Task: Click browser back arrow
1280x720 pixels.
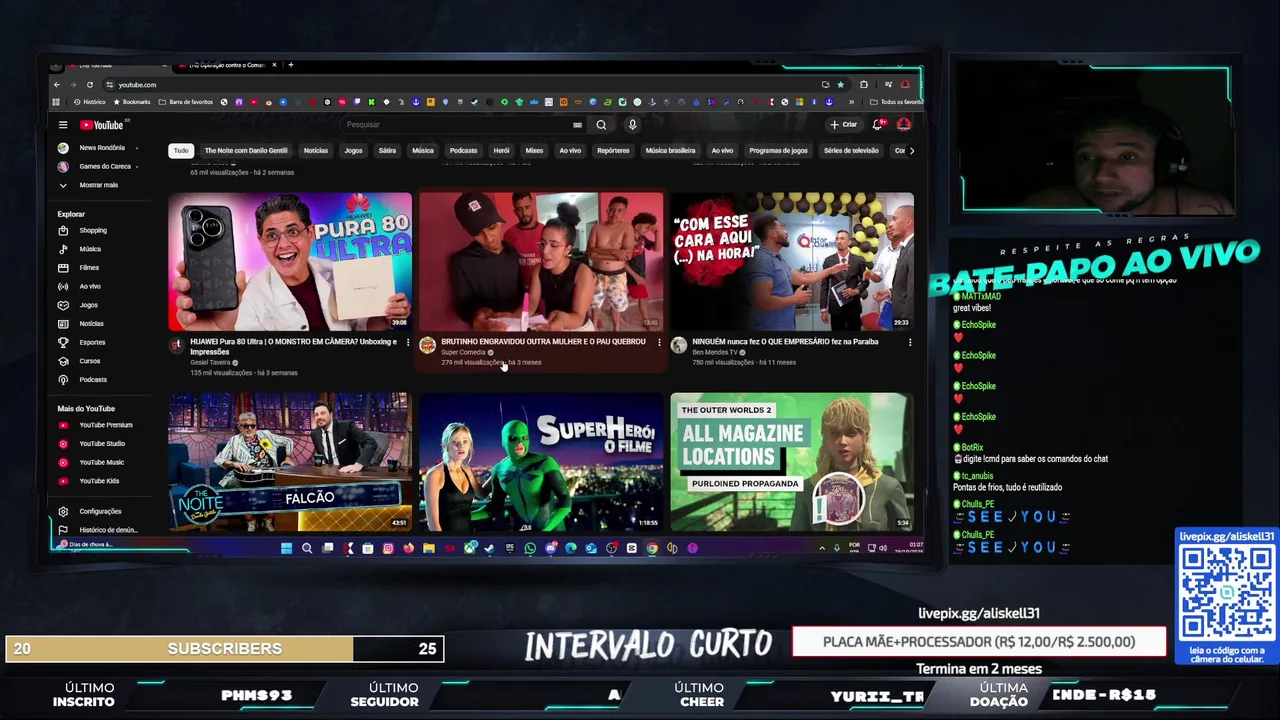Action: tap(57, 85)
